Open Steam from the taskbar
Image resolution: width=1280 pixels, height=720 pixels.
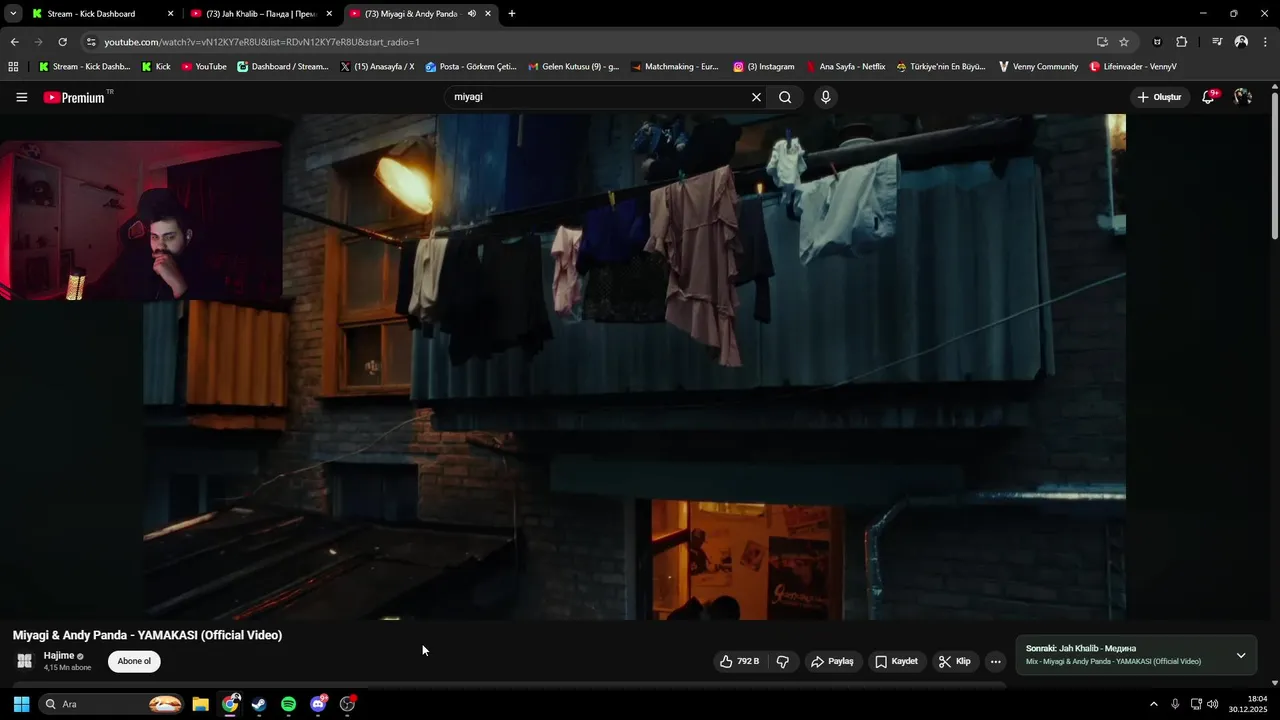pyautogui.click(x=259, y=704)
